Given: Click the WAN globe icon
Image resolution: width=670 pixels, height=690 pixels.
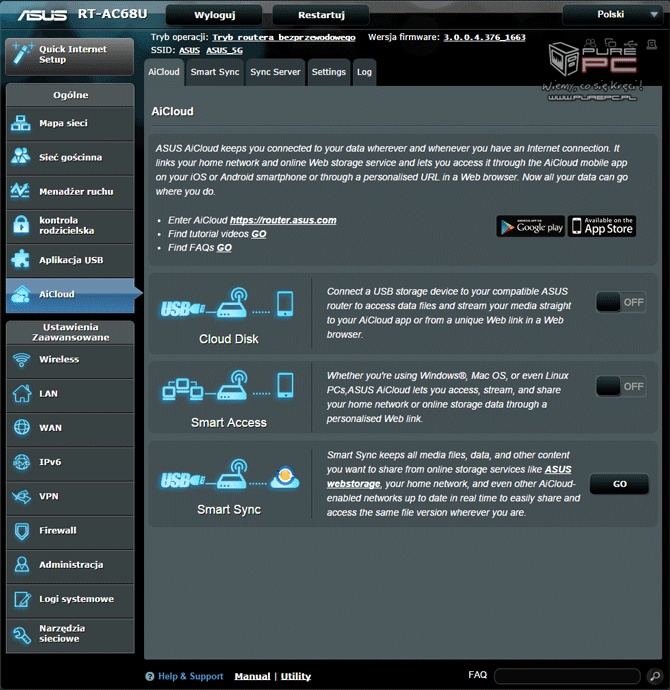Looking at the screenshot, I should [x=22, y=427].
